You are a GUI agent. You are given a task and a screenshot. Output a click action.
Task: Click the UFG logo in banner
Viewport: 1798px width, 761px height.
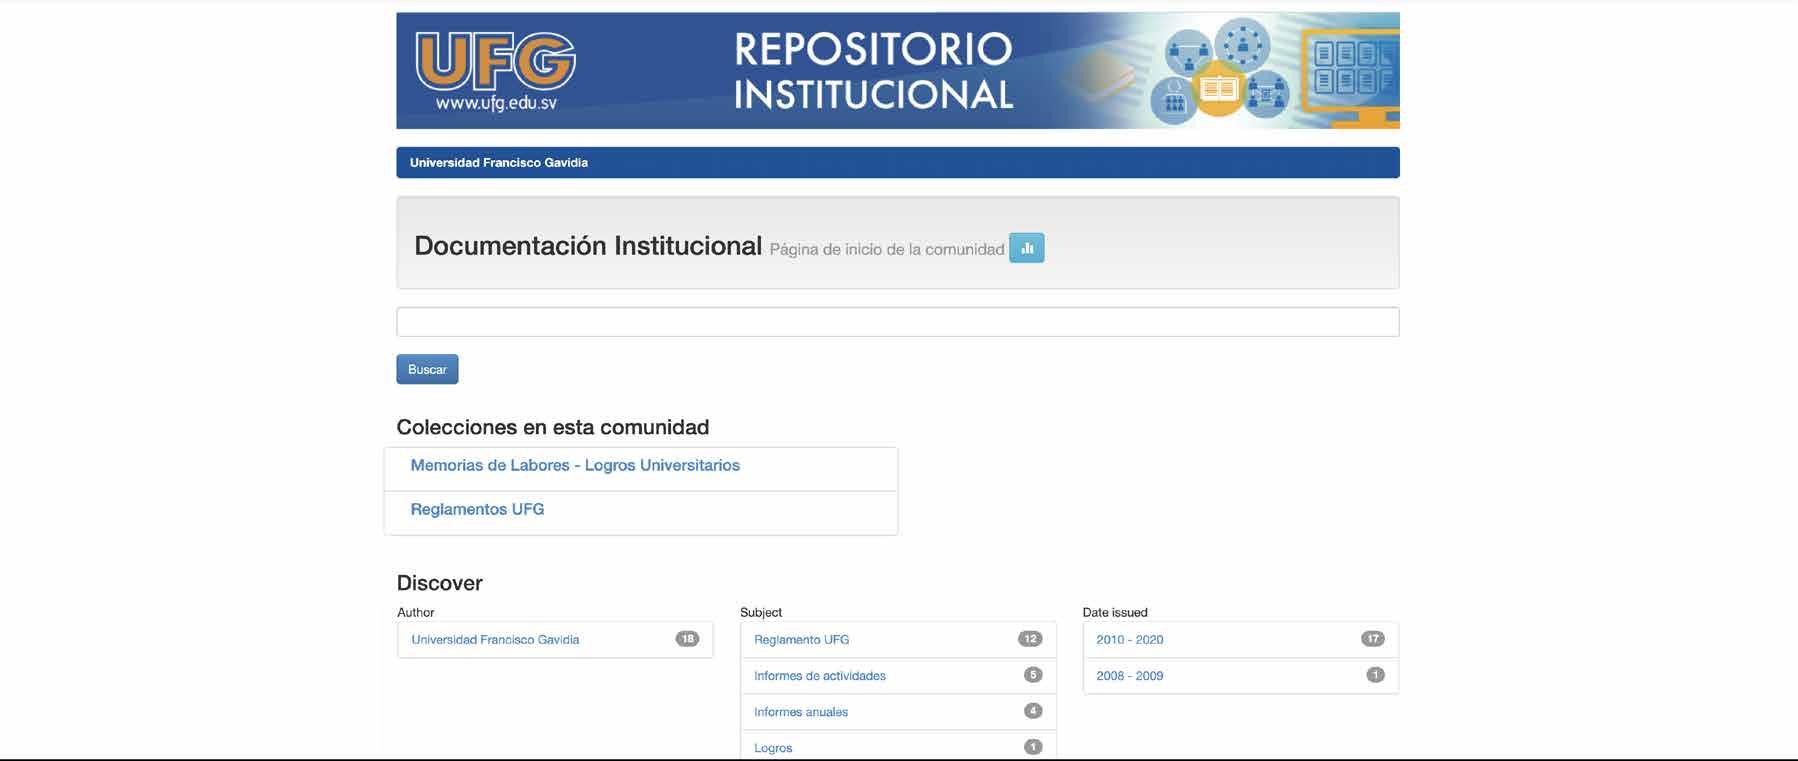tap(496, 61)
